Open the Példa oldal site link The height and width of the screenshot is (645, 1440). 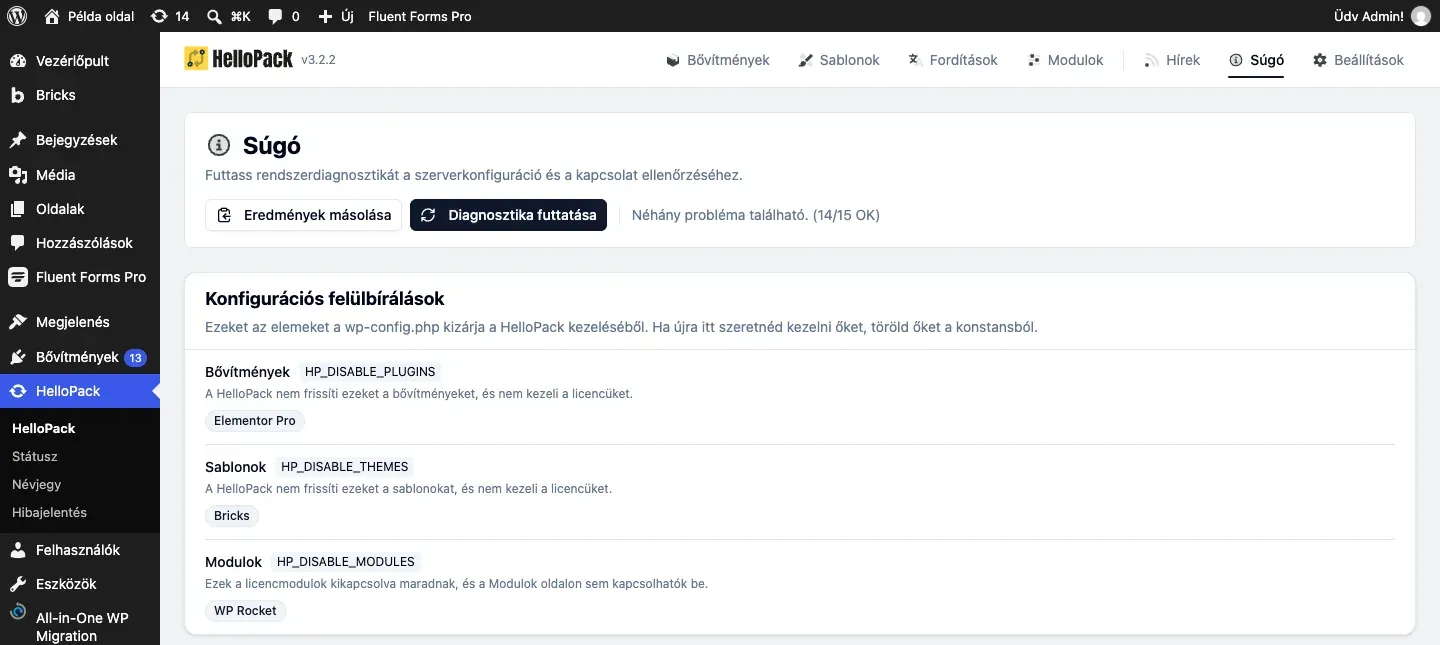pyautogui.click(x=89, y=16)
